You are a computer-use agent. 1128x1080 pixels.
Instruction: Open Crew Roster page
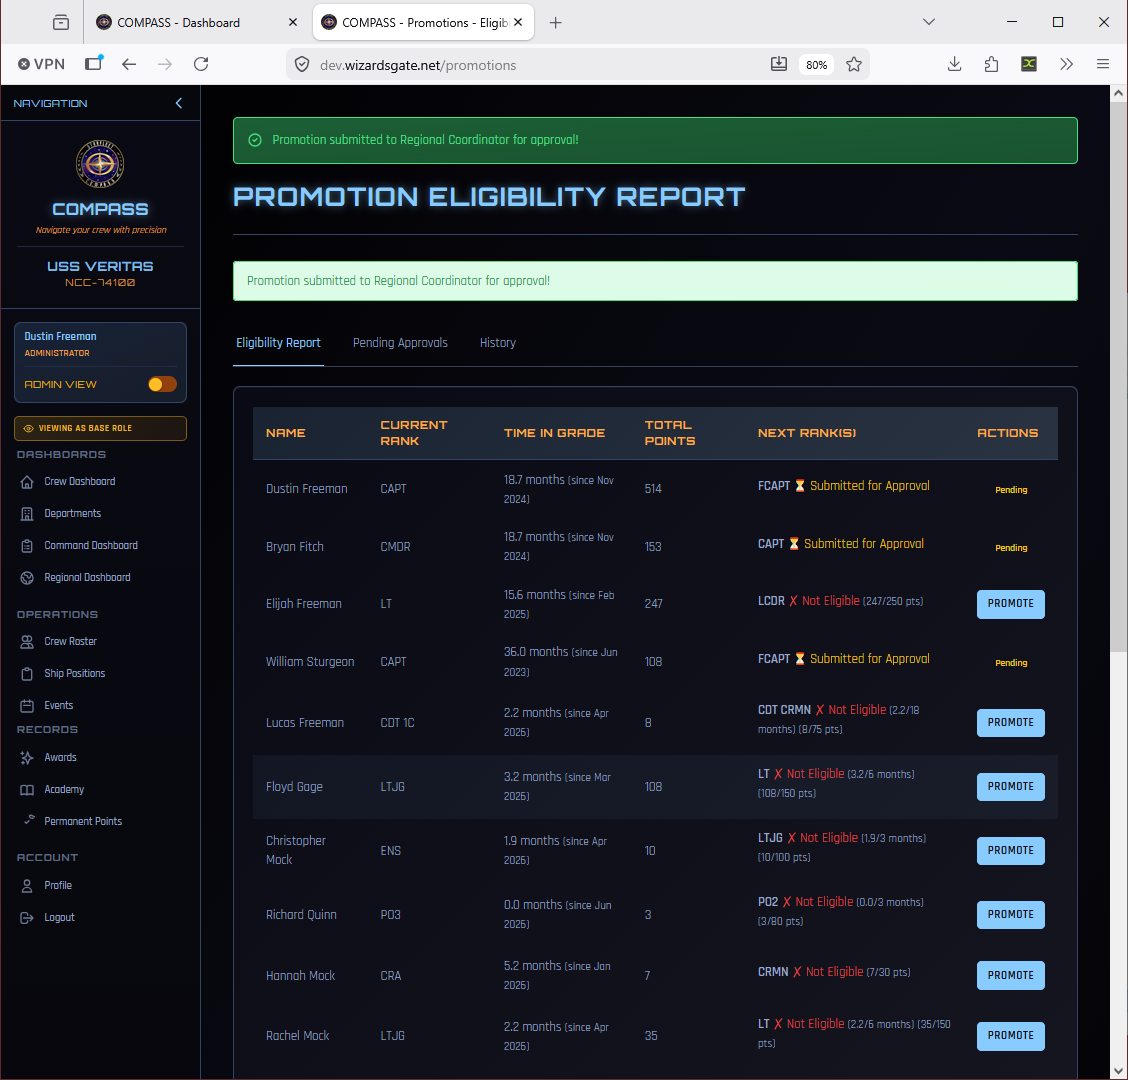[70, 641]
